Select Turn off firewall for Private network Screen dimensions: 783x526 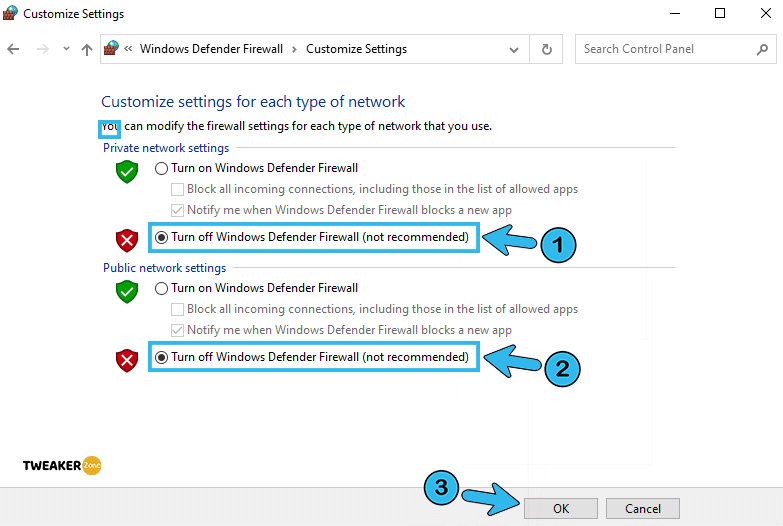coord(161,237)
